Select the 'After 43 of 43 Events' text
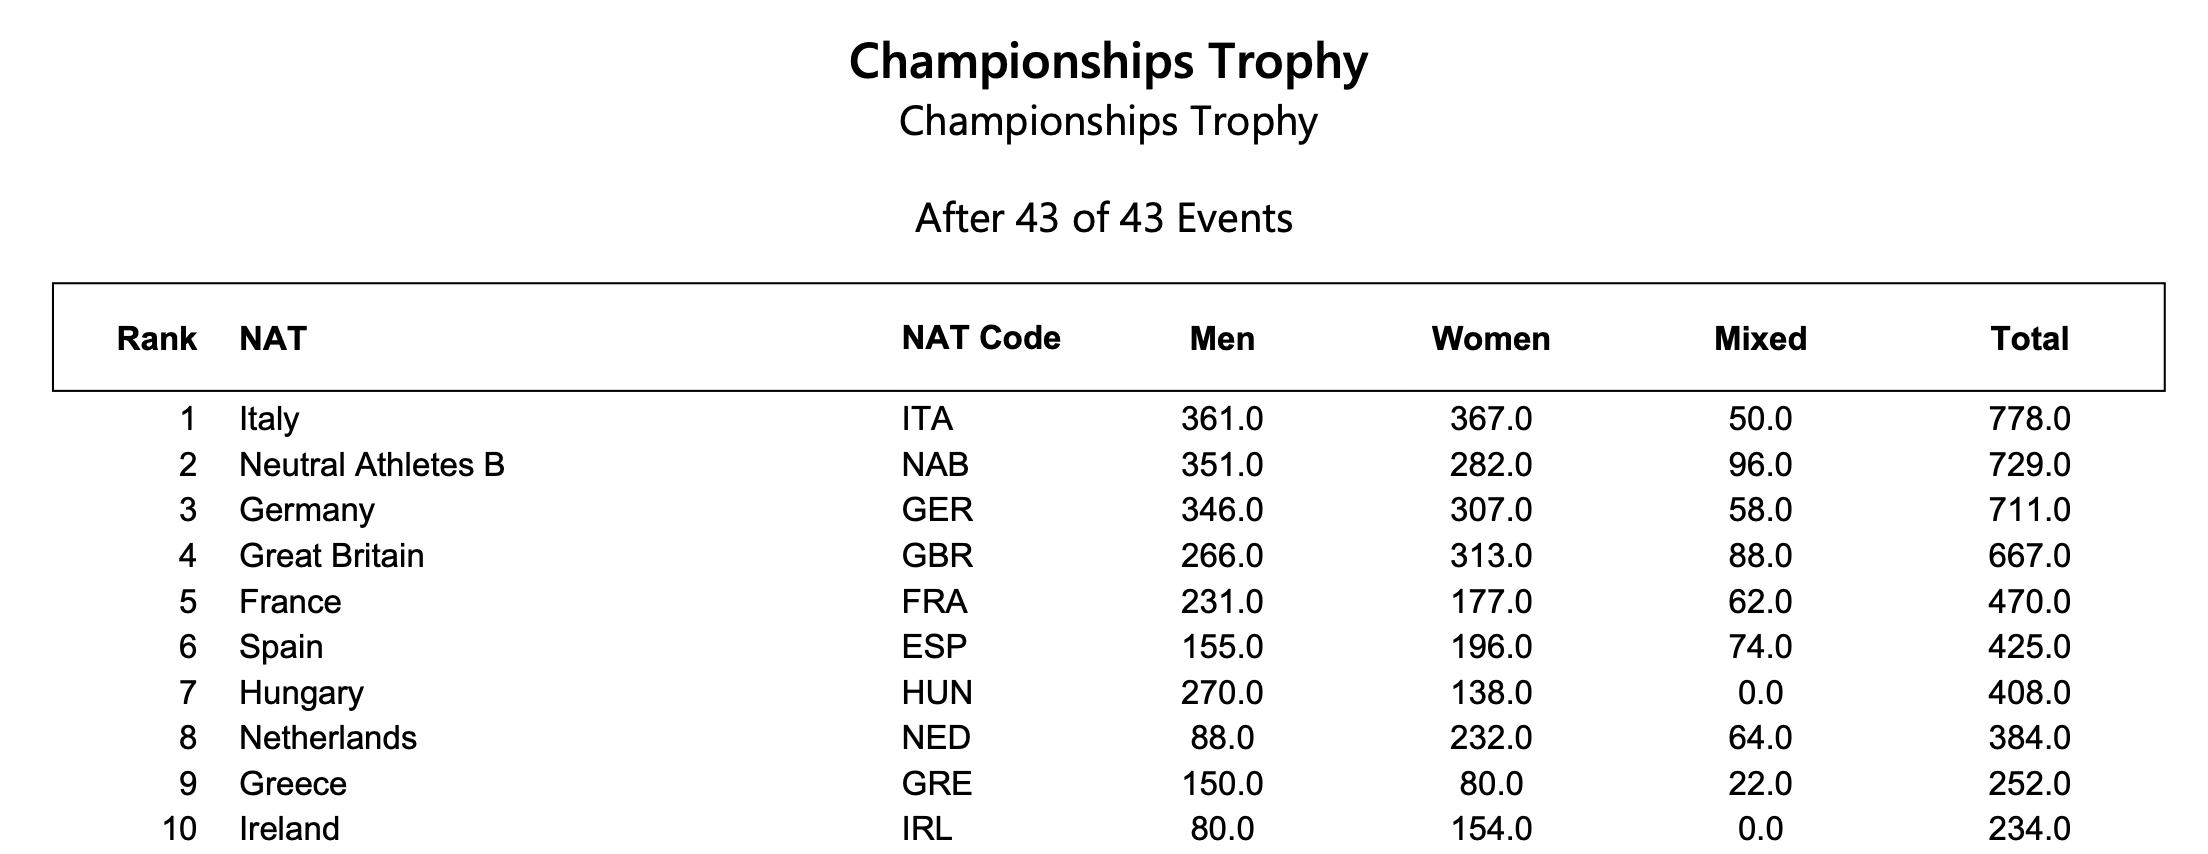 (x=1104, y=218)
